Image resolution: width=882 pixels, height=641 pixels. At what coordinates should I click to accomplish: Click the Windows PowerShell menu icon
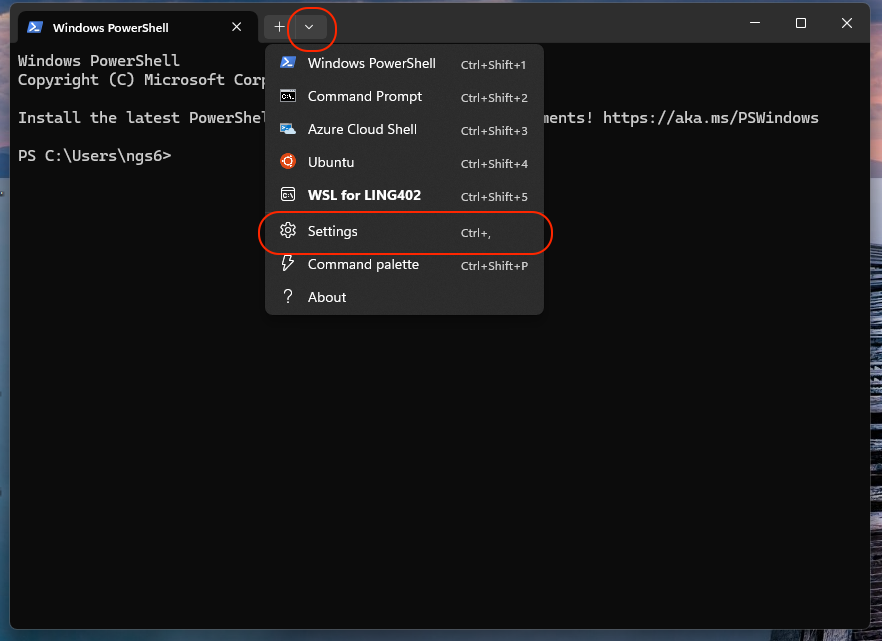[x=288, y=62]
